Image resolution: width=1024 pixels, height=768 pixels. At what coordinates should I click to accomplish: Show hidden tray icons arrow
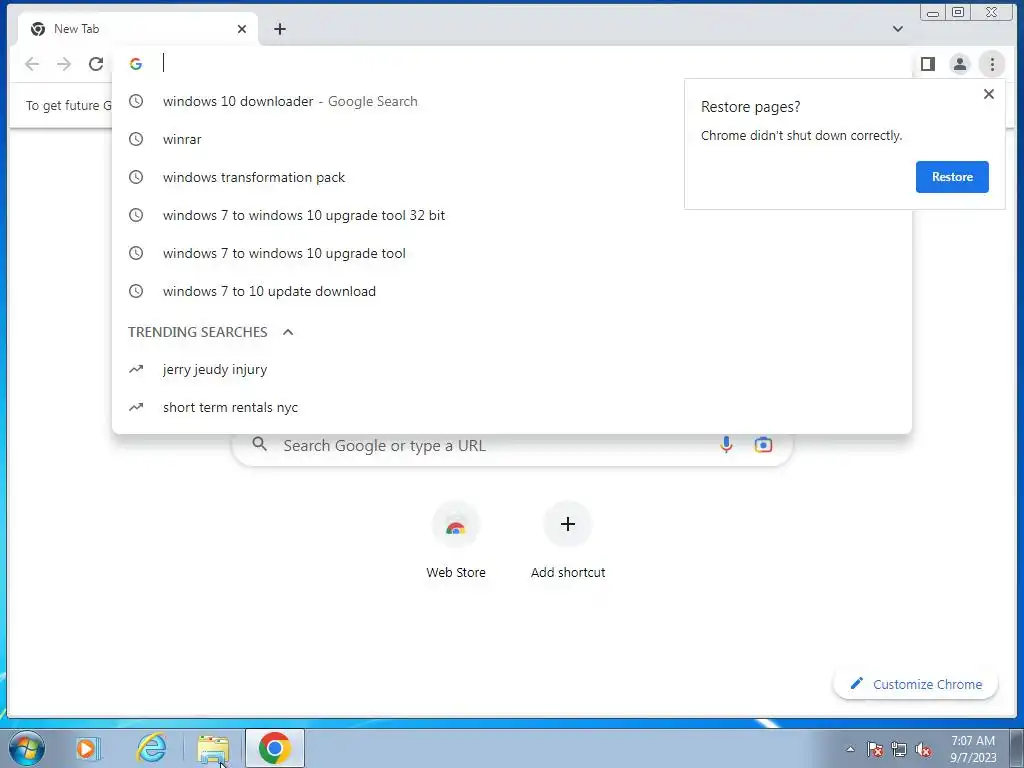[x=850, y=749]
